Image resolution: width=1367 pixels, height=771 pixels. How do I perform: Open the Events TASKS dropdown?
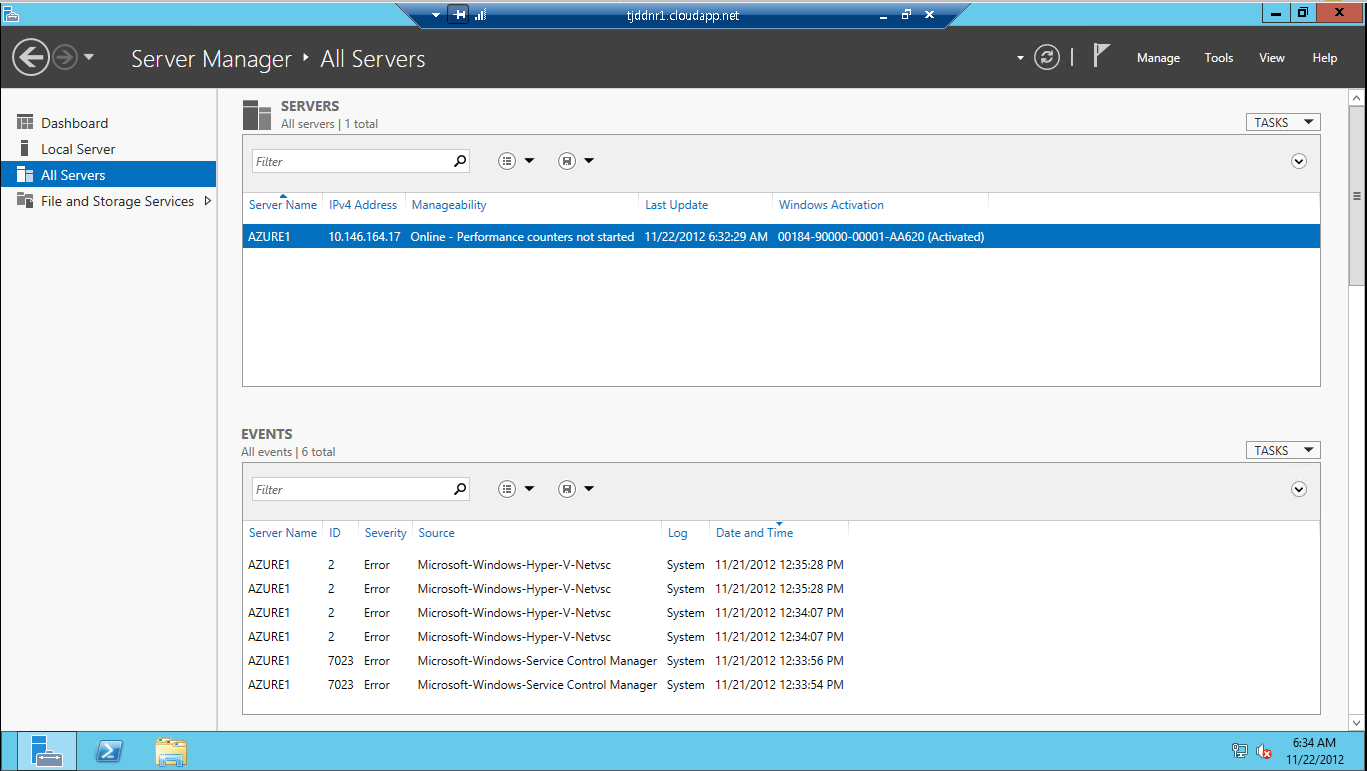(x=1283, y=450)
